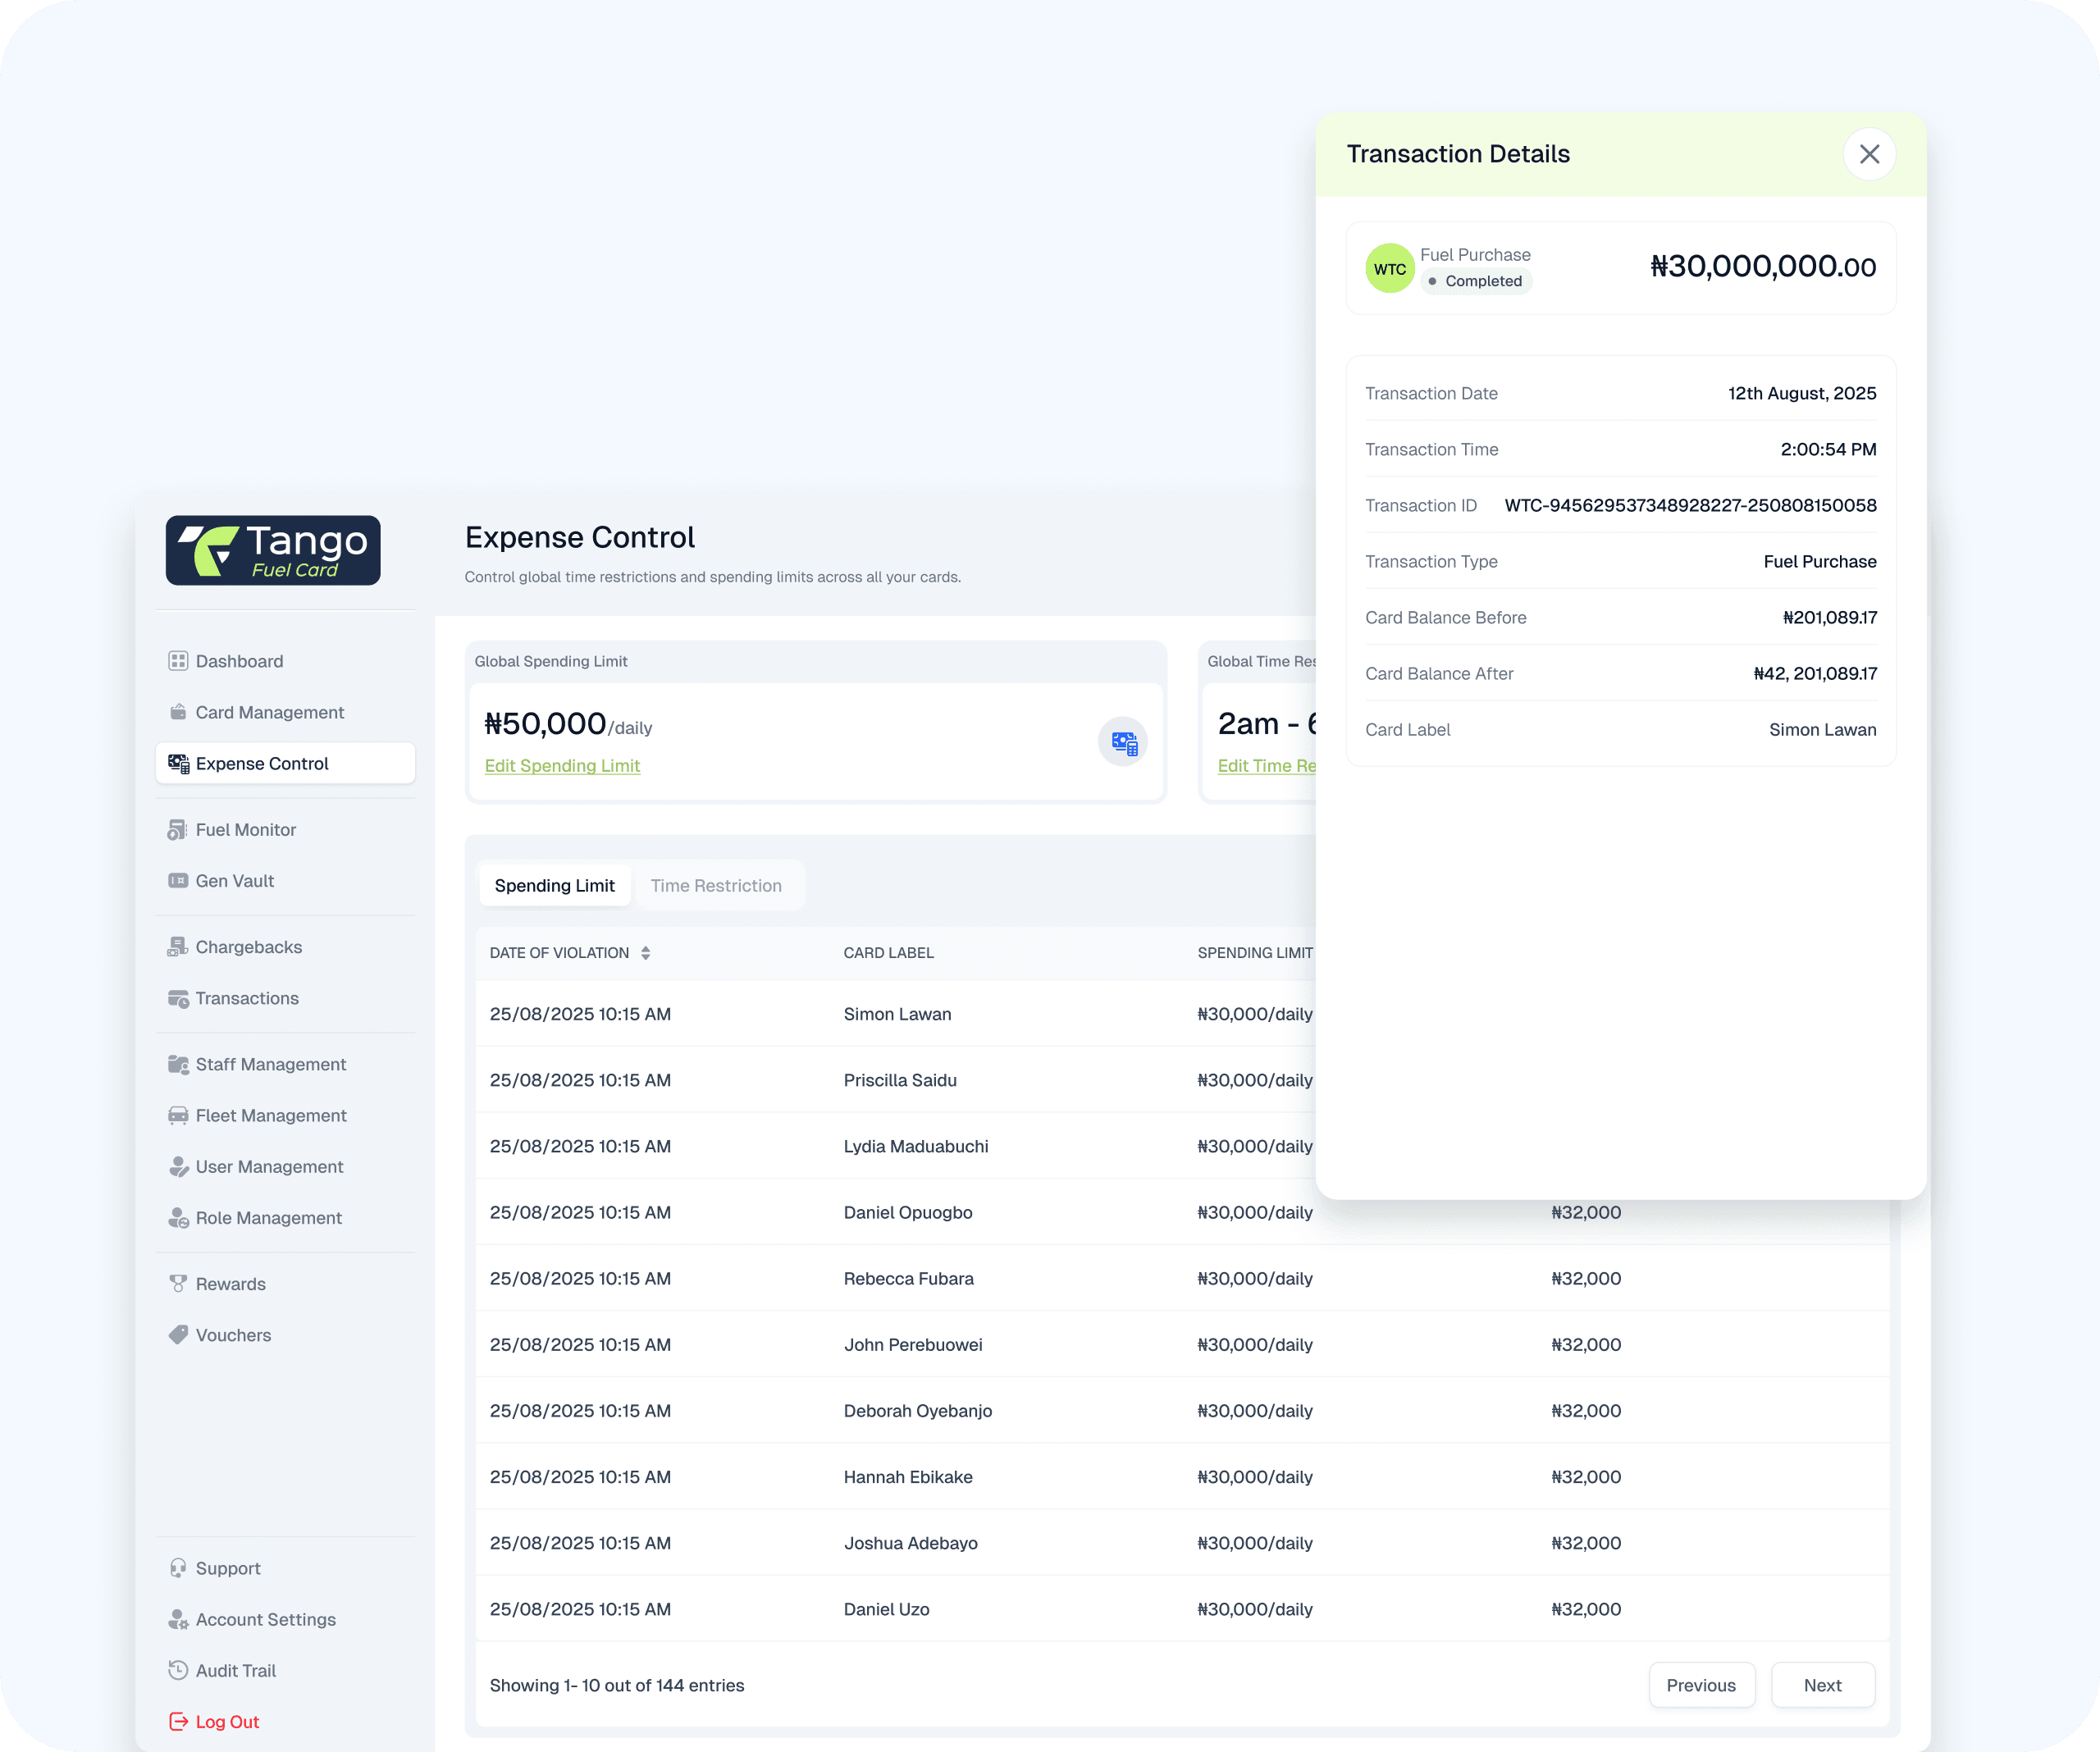Click the Previous pagination button
This screenshot has height=1752, width=2100.
[x=1701, y=1685]
